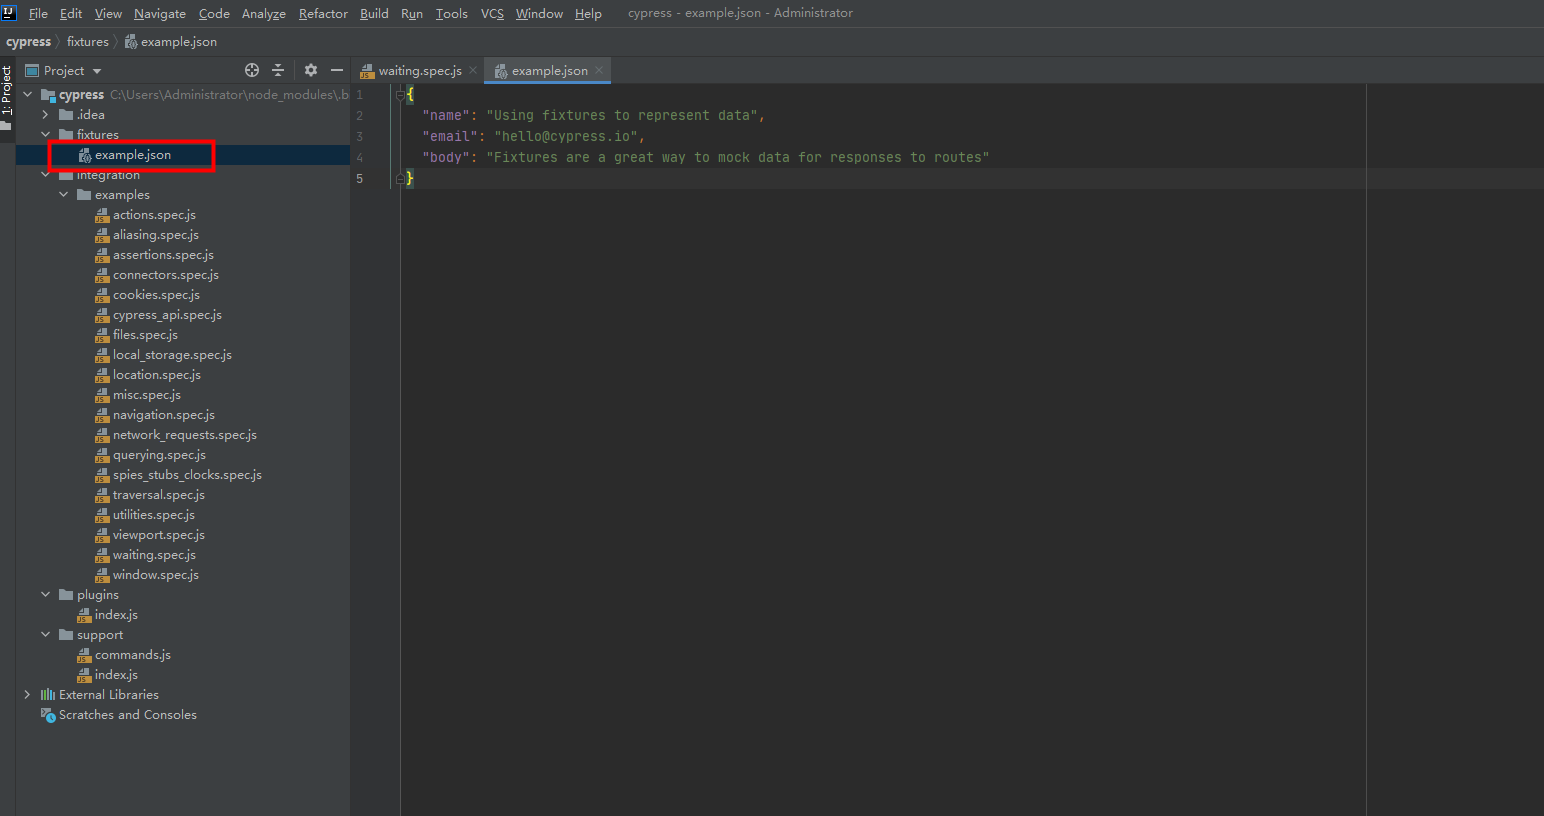The image size is (1544, 816).
Task: Close the waiting.spec.js editor tab
Action: coord(473,70)
